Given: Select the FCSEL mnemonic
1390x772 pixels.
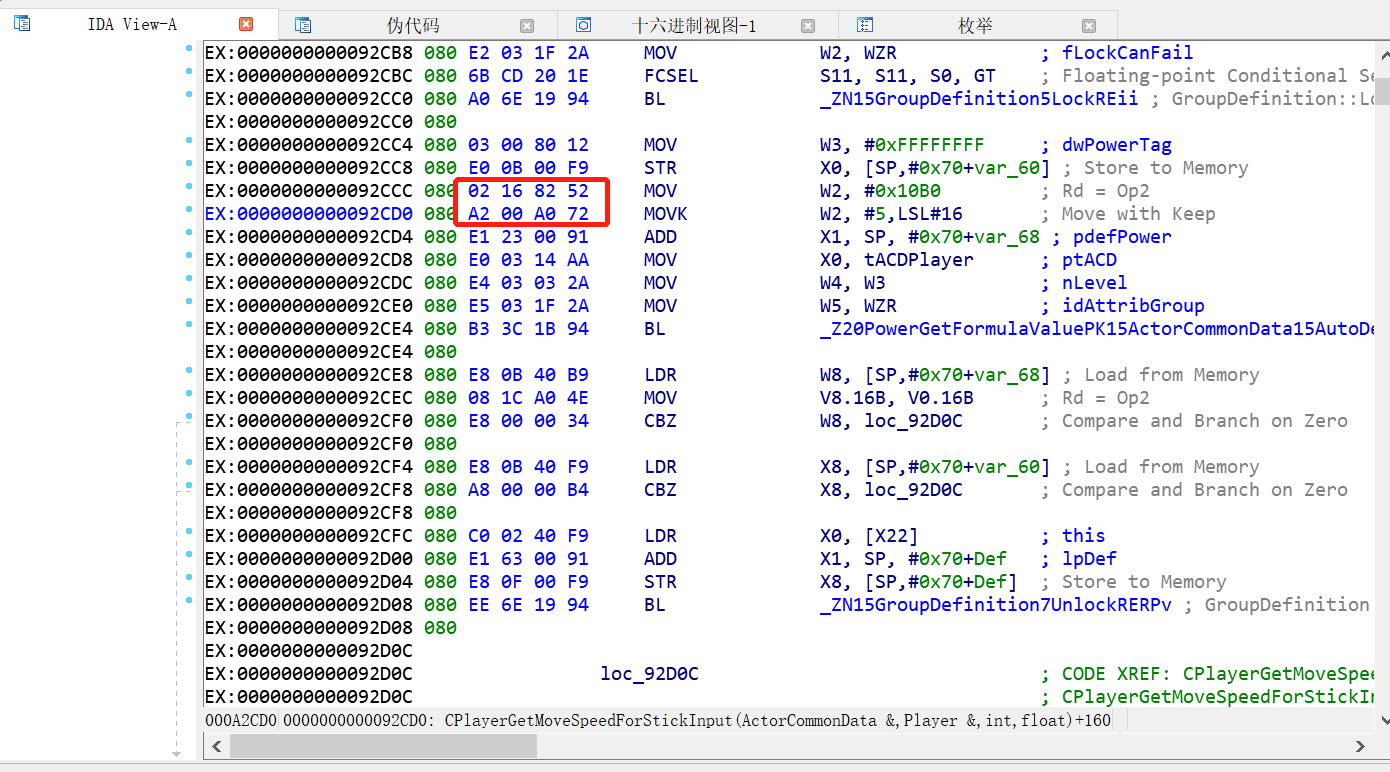Looking at the screenshot, I should [x=671, y=76].
